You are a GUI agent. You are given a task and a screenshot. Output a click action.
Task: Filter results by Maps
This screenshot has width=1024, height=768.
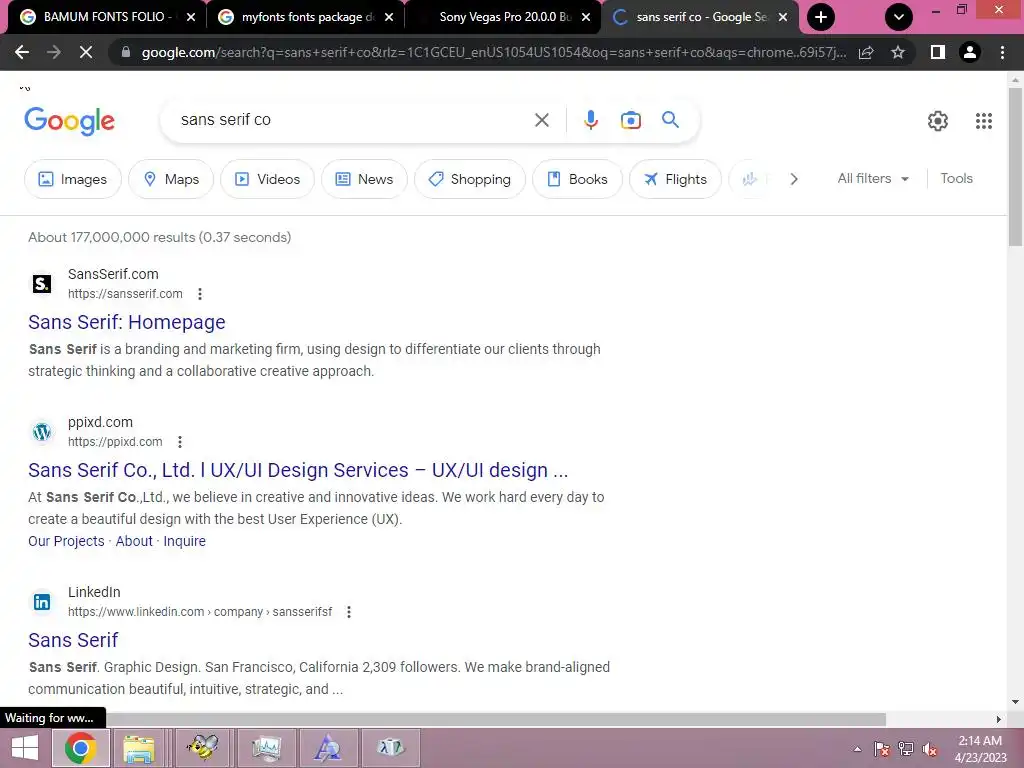(x=171, y=179)
